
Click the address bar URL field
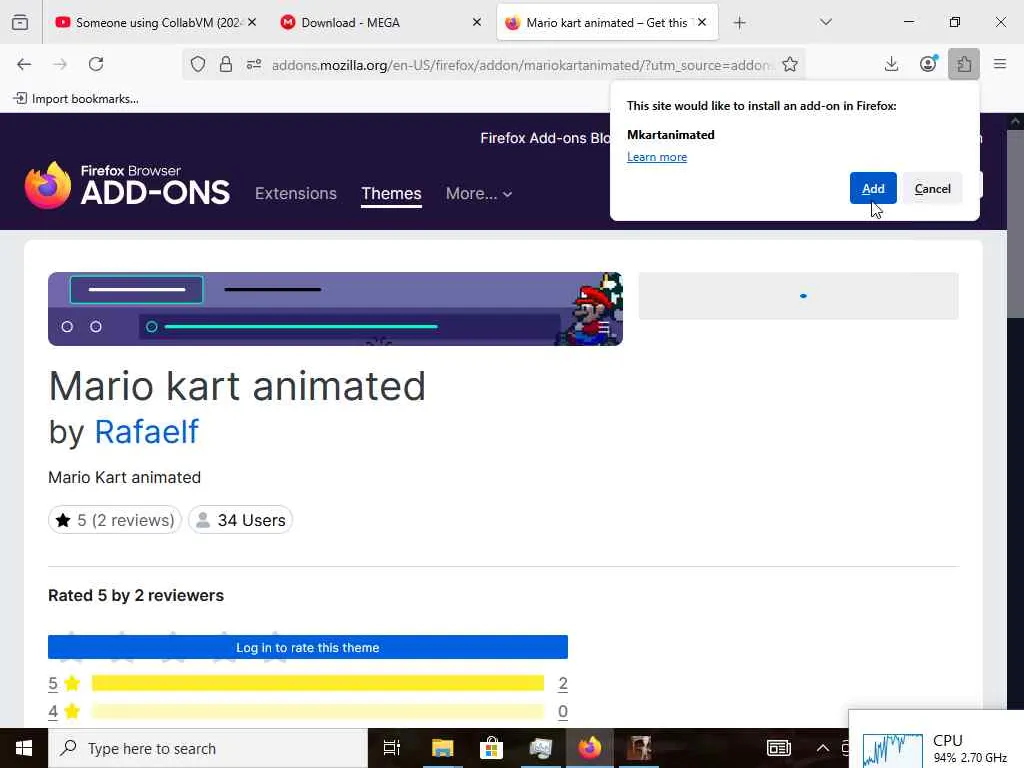pos(521,65)
